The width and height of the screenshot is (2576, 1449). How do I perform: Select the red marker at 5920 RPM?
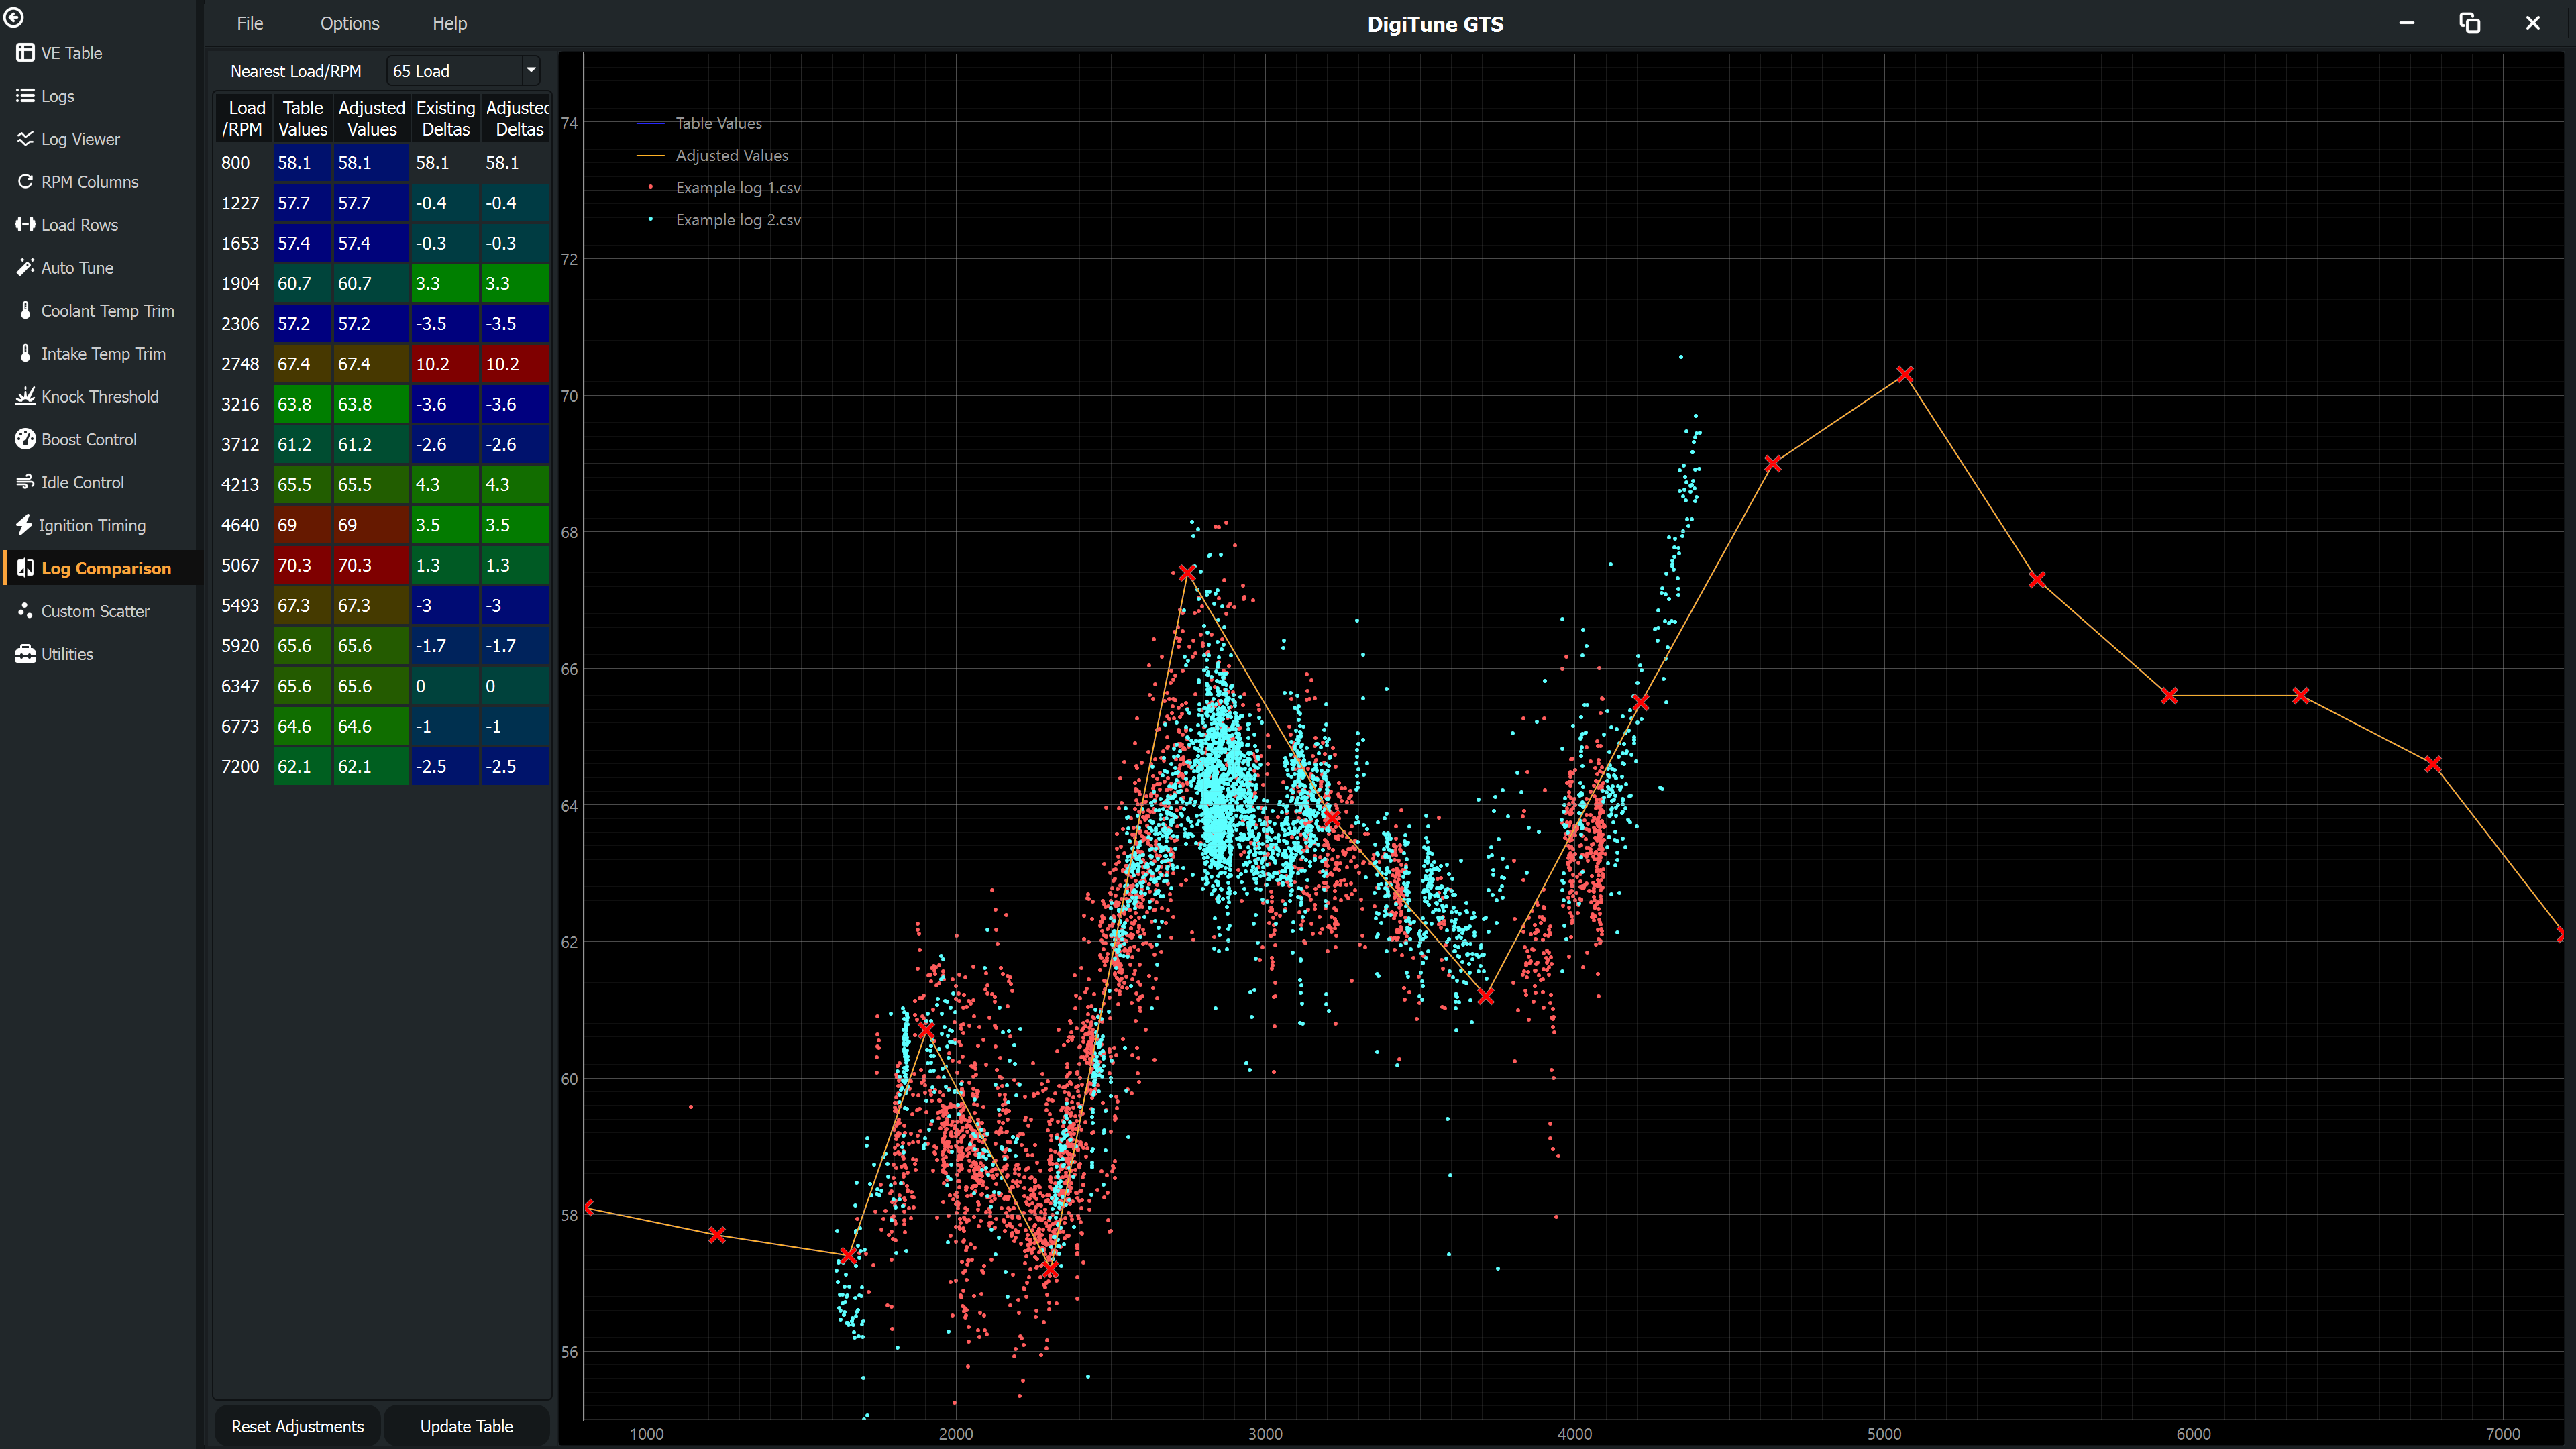click(2169, 695)
